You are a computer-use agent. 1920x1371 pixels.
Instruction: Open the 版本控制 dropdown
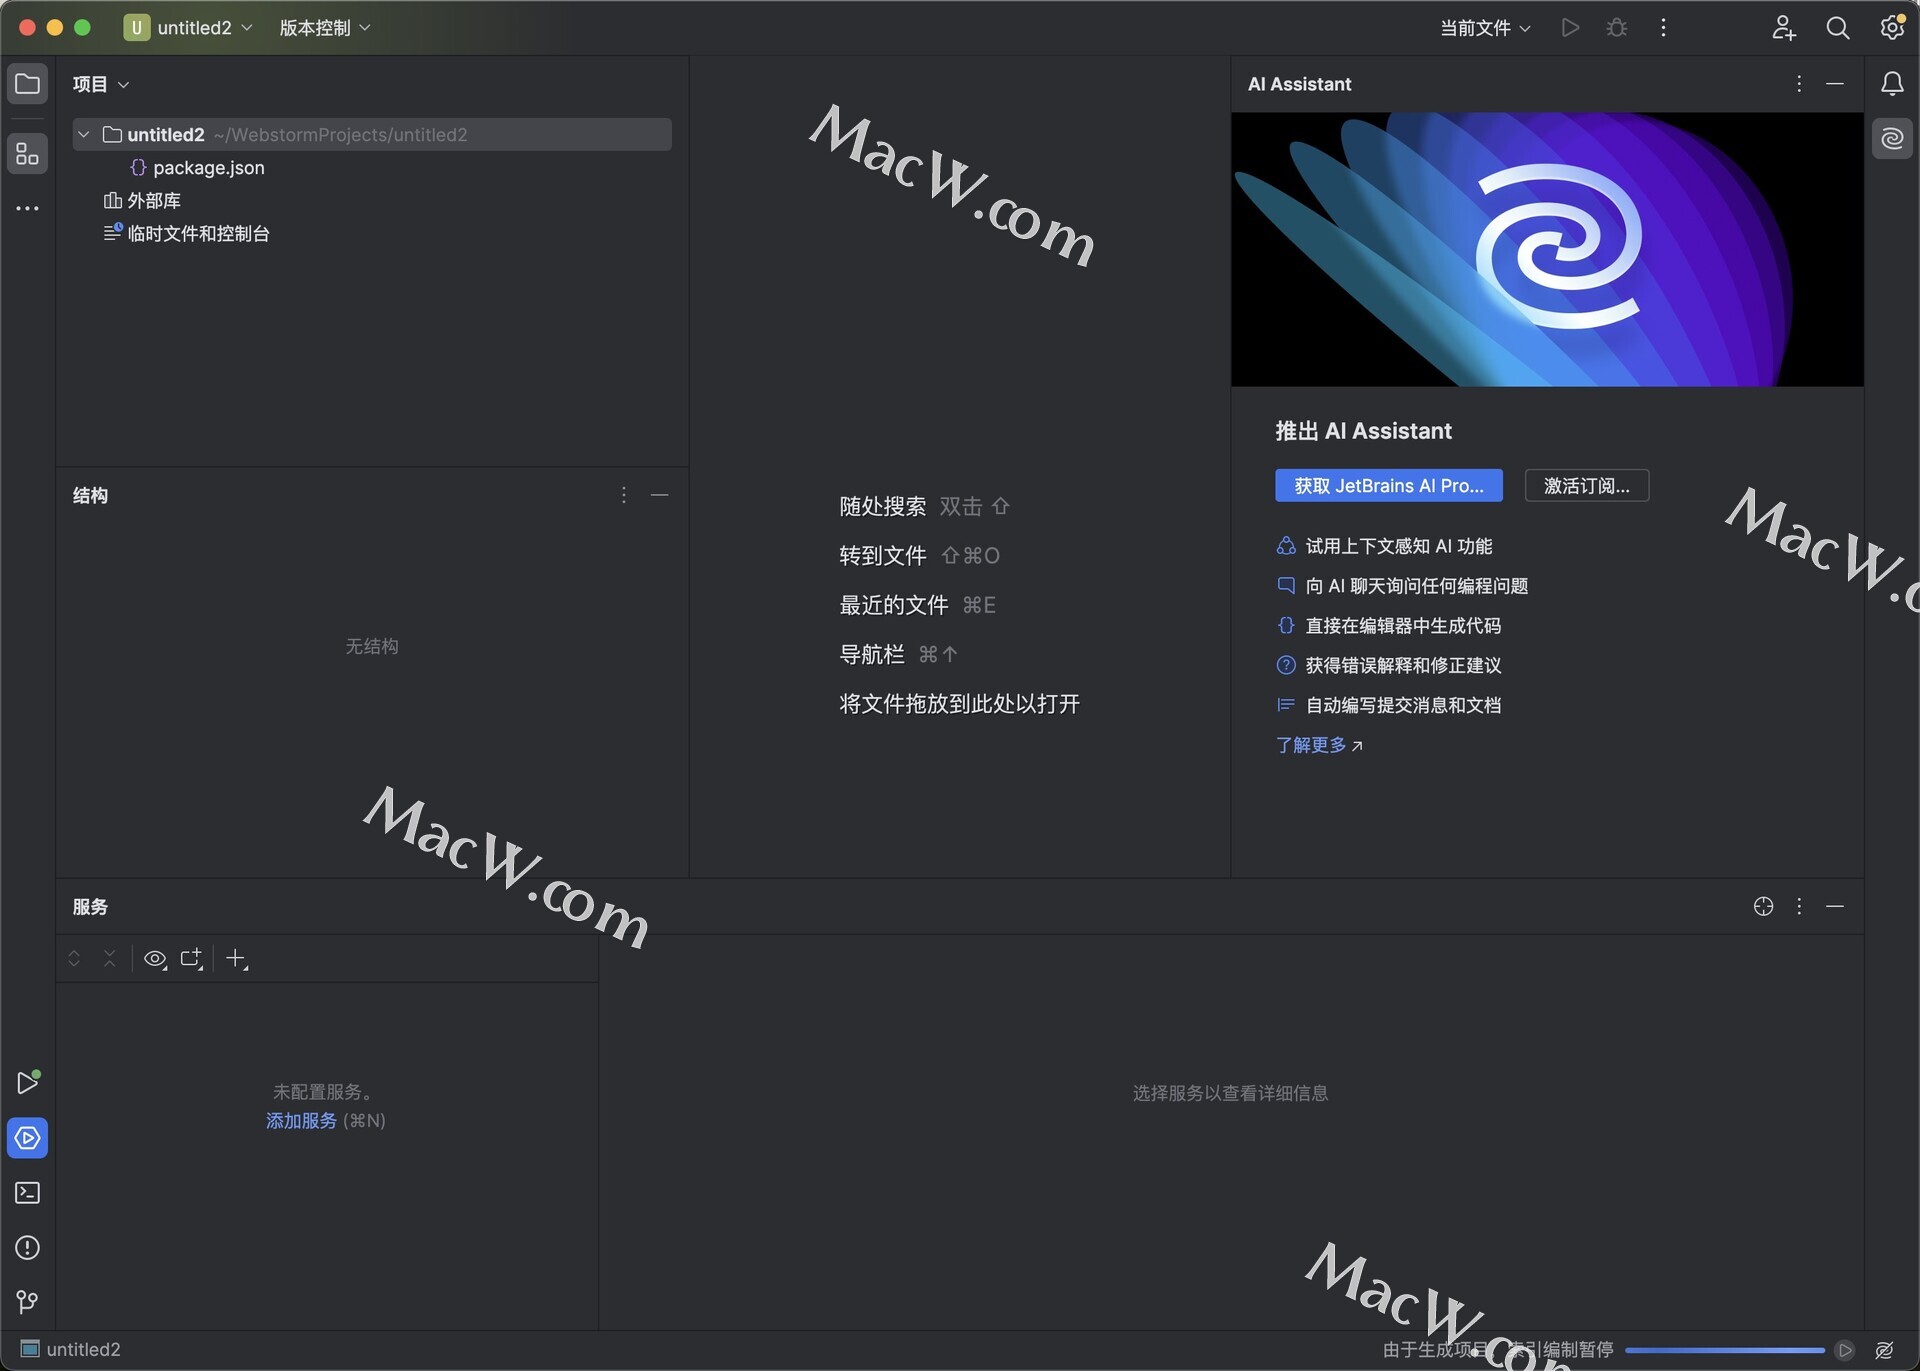coord(325,28)
